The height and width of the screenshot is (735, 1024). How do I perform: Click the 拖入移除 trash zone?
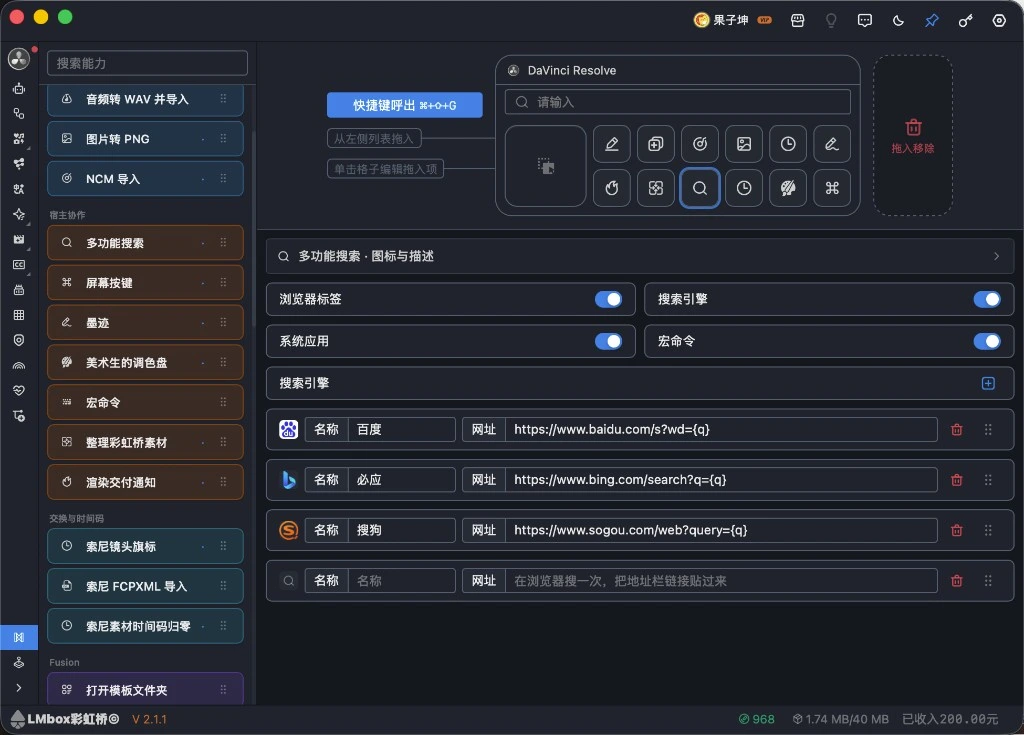click(x=913, y=135)
